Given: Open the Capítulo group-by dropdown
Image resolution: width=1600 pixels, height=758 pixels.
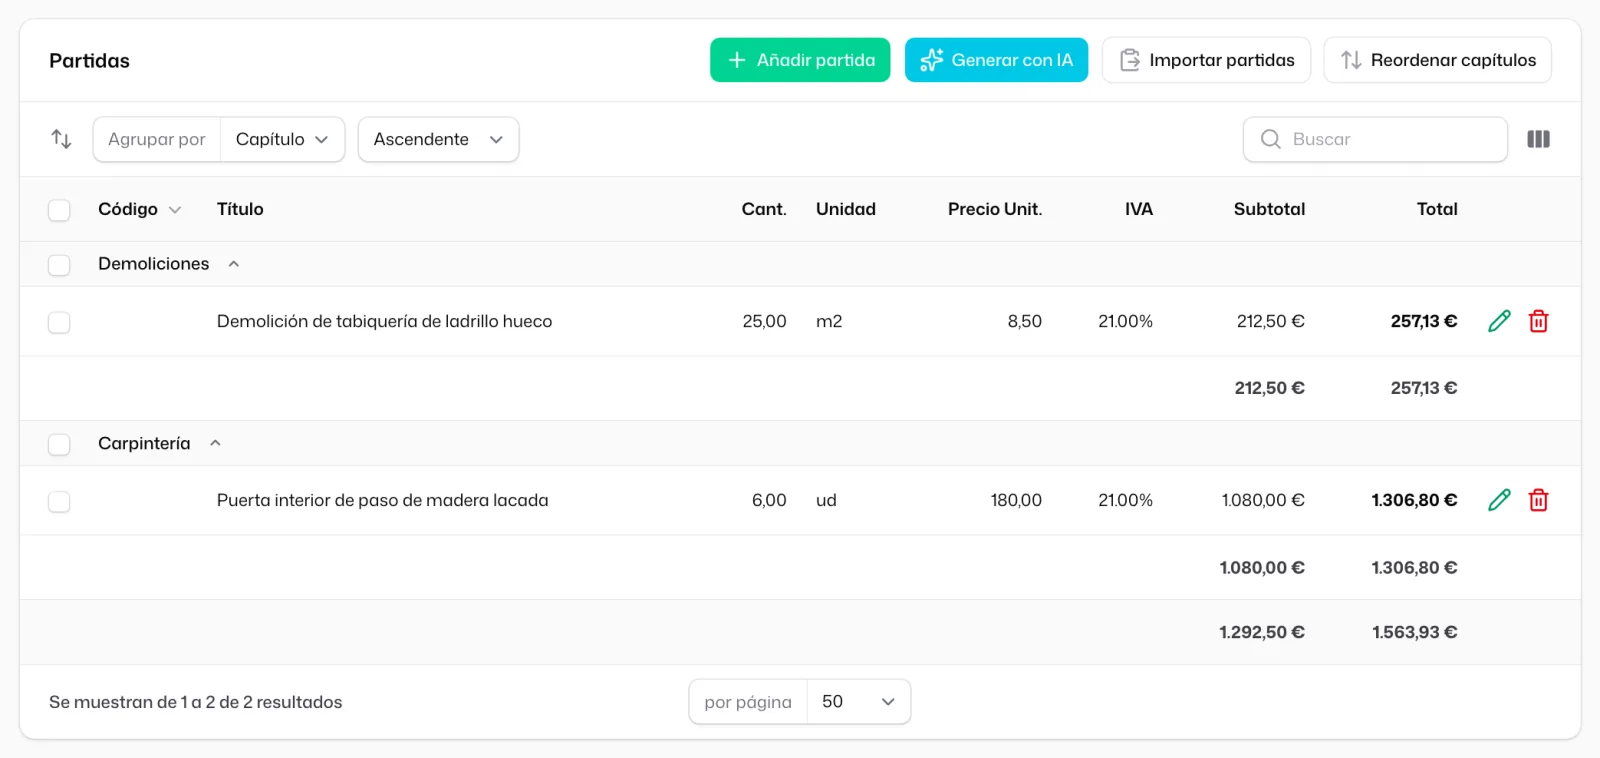Looking at the screenshot, I should tap(282, 139).
